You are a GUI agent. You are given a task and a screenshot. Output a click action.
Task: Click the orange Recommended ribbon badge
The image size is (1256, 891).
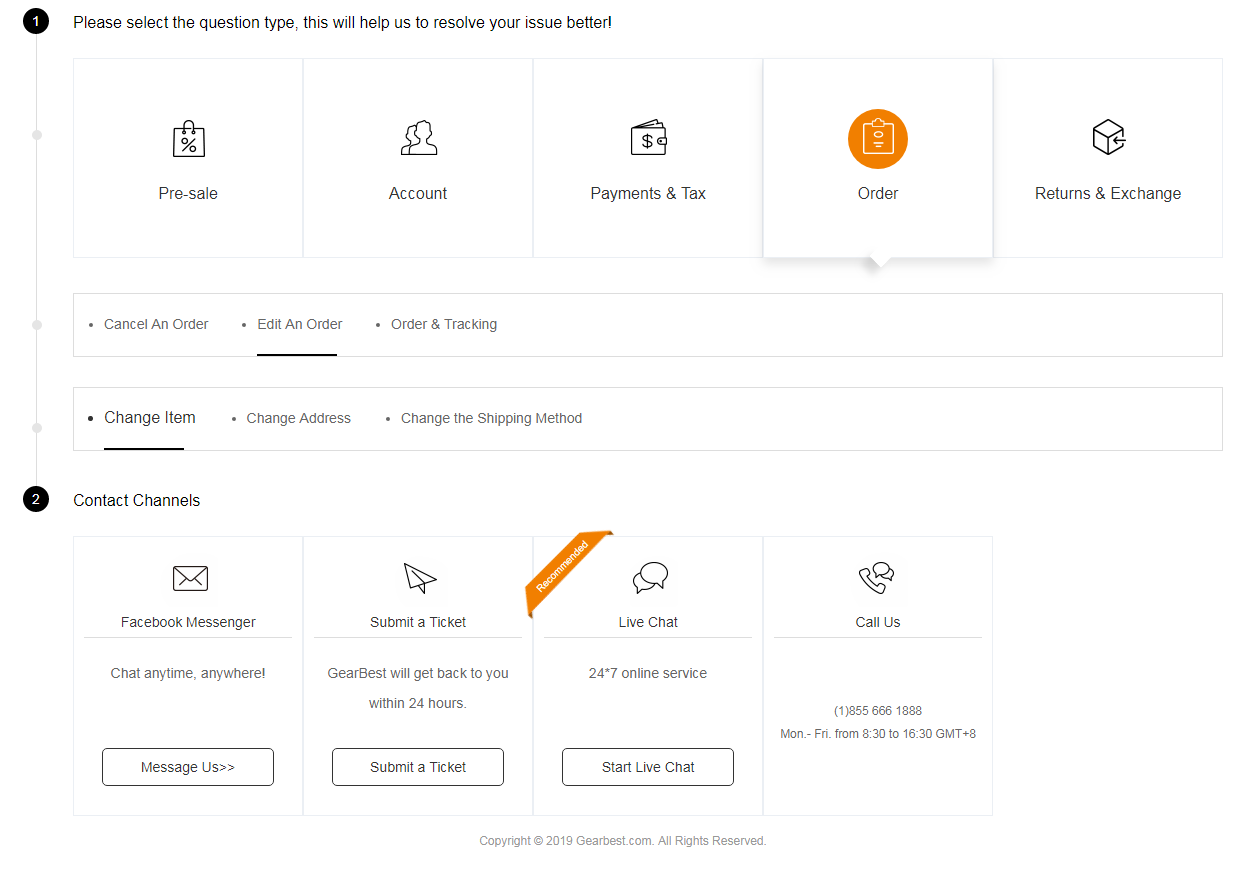pos(564,568)
